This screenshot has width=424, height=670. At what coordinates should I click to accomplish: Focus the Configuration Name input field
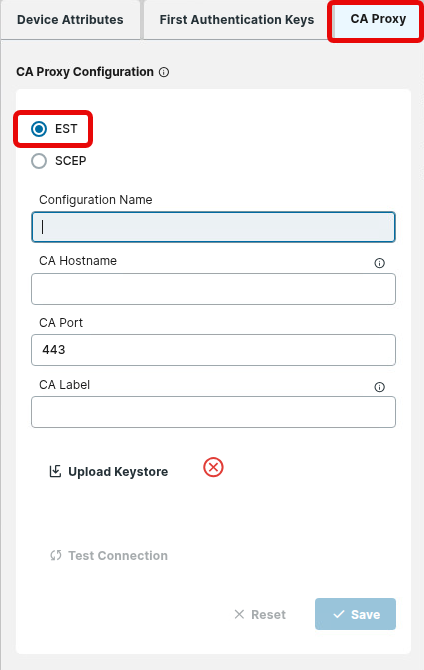coord(213,227)
